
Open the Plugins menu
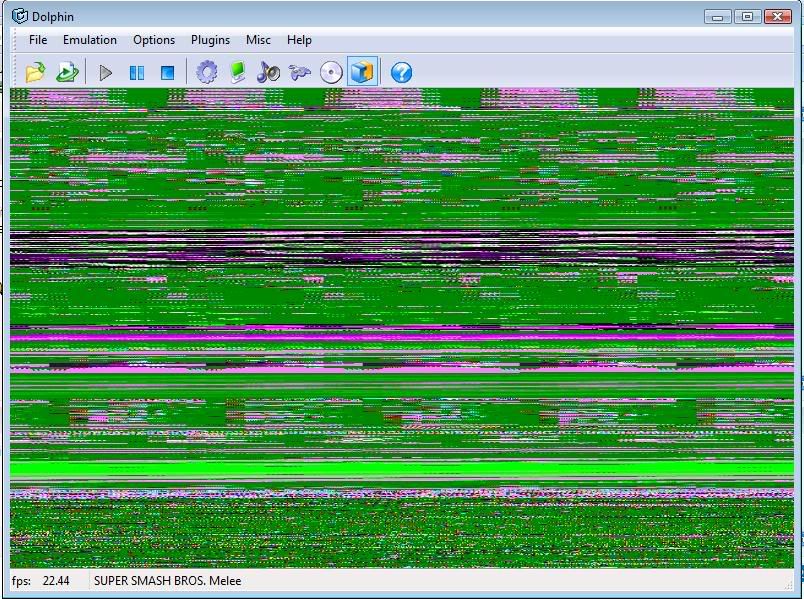click(x=210, y=40)
